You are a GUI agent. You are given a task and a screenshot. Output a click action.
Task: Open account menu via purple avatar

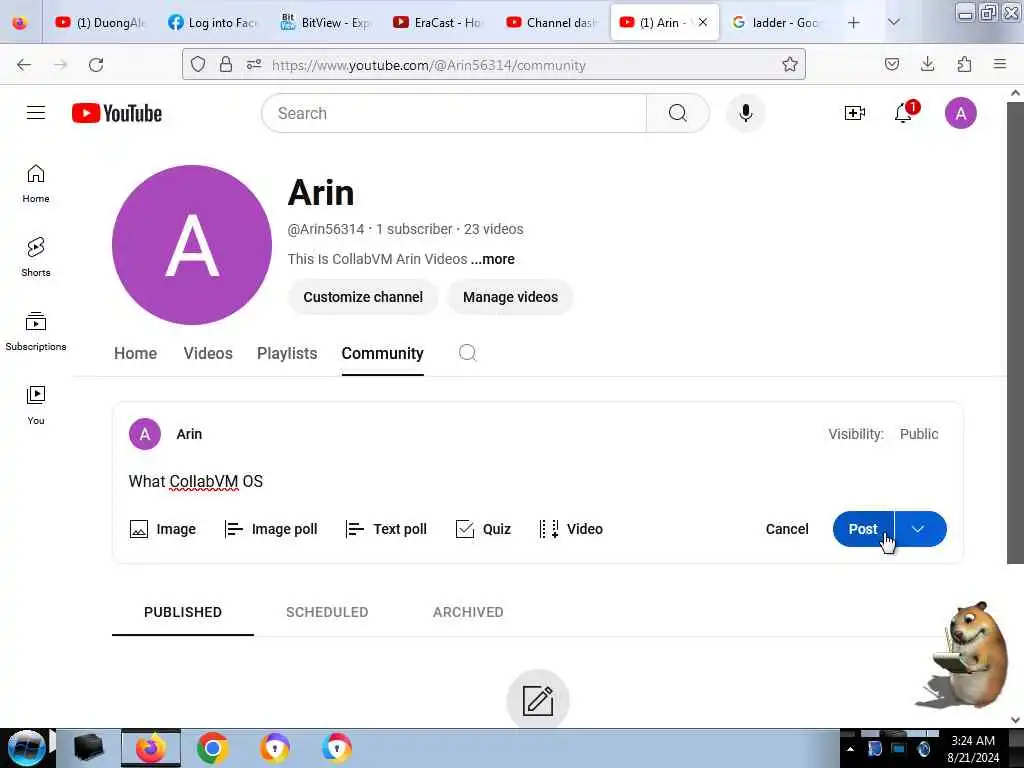pyautogui.click(x=960, y=113)
